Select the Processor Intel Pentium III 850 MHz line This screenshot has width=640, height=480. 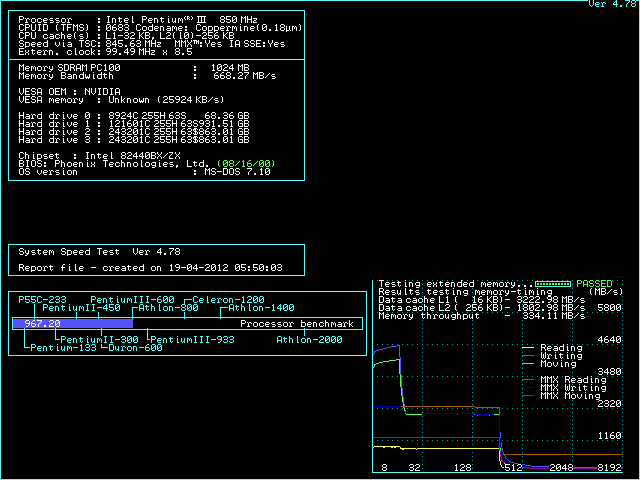click(138, 20)
